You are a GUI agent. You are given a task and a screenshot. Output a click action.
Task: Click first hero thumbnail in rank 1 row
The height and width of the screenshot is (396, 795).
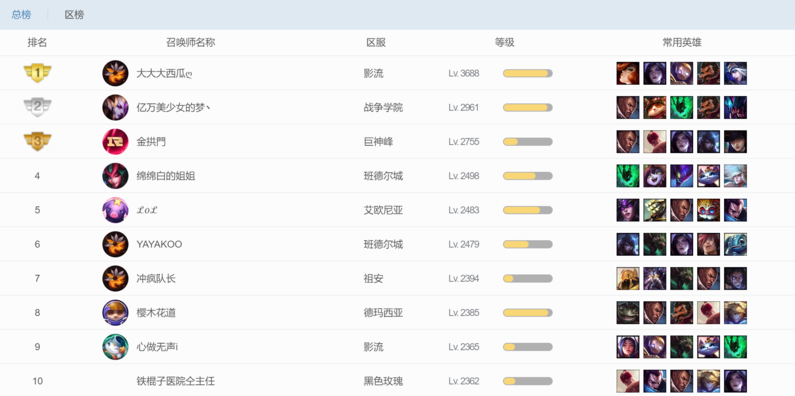(628, 73)
